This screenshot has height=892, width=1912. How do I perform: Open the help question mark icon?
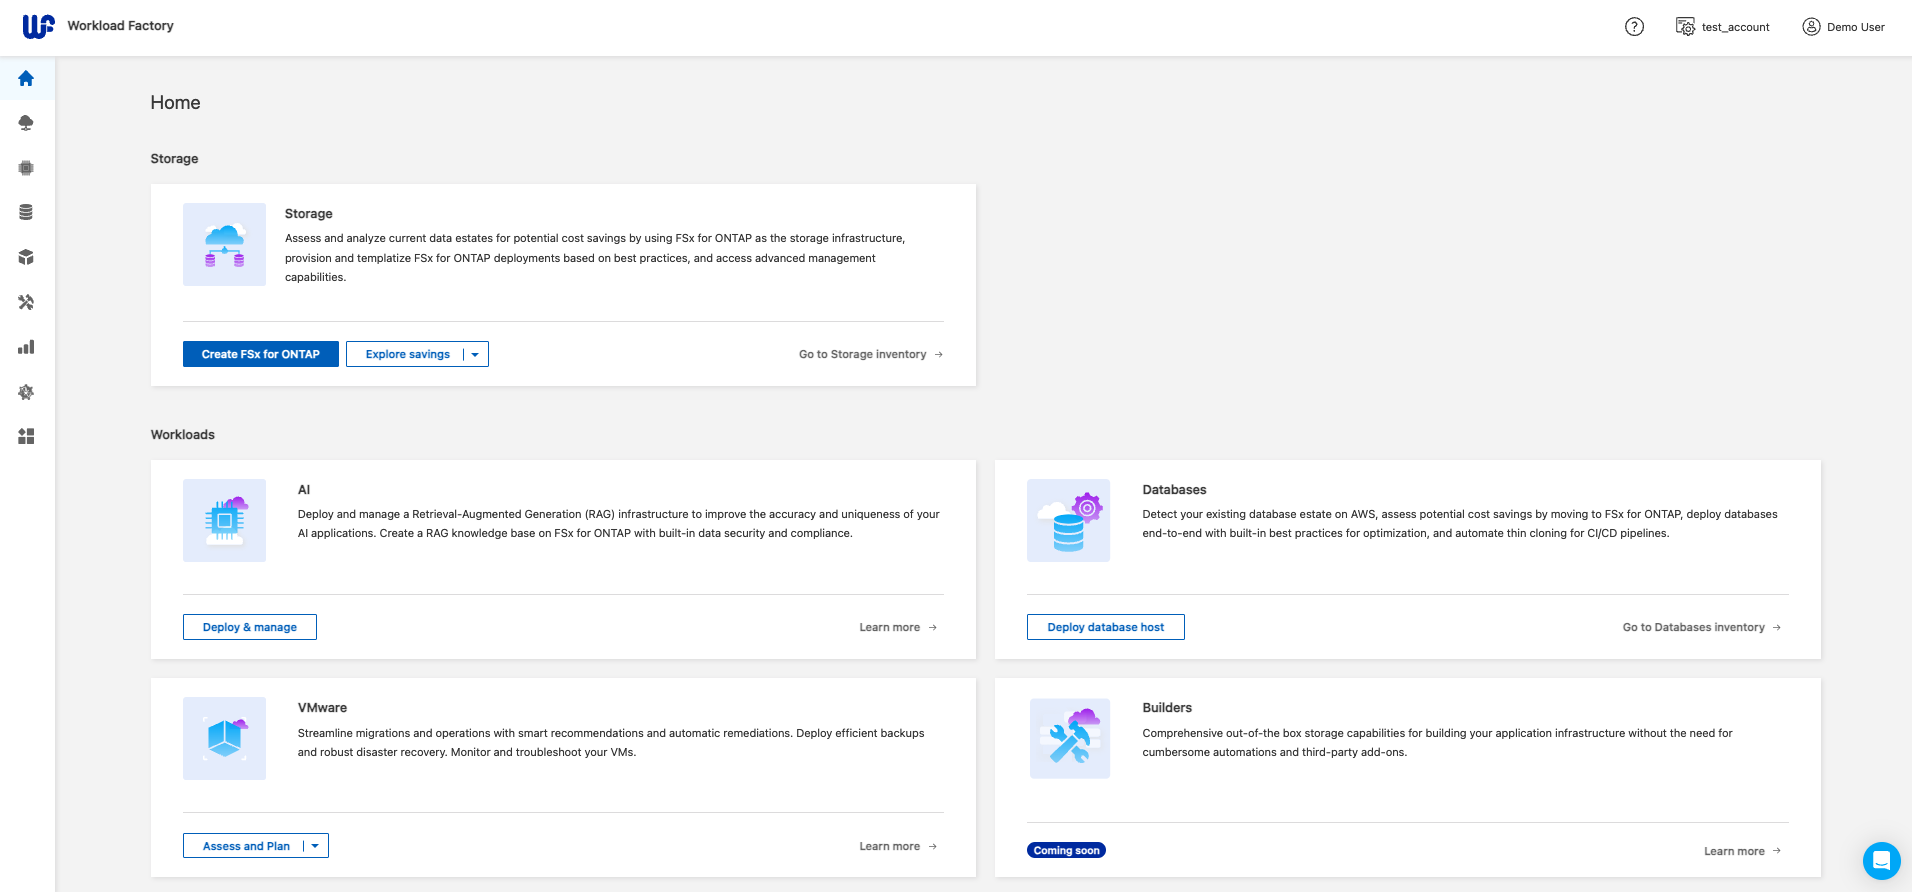point(1634,27)
